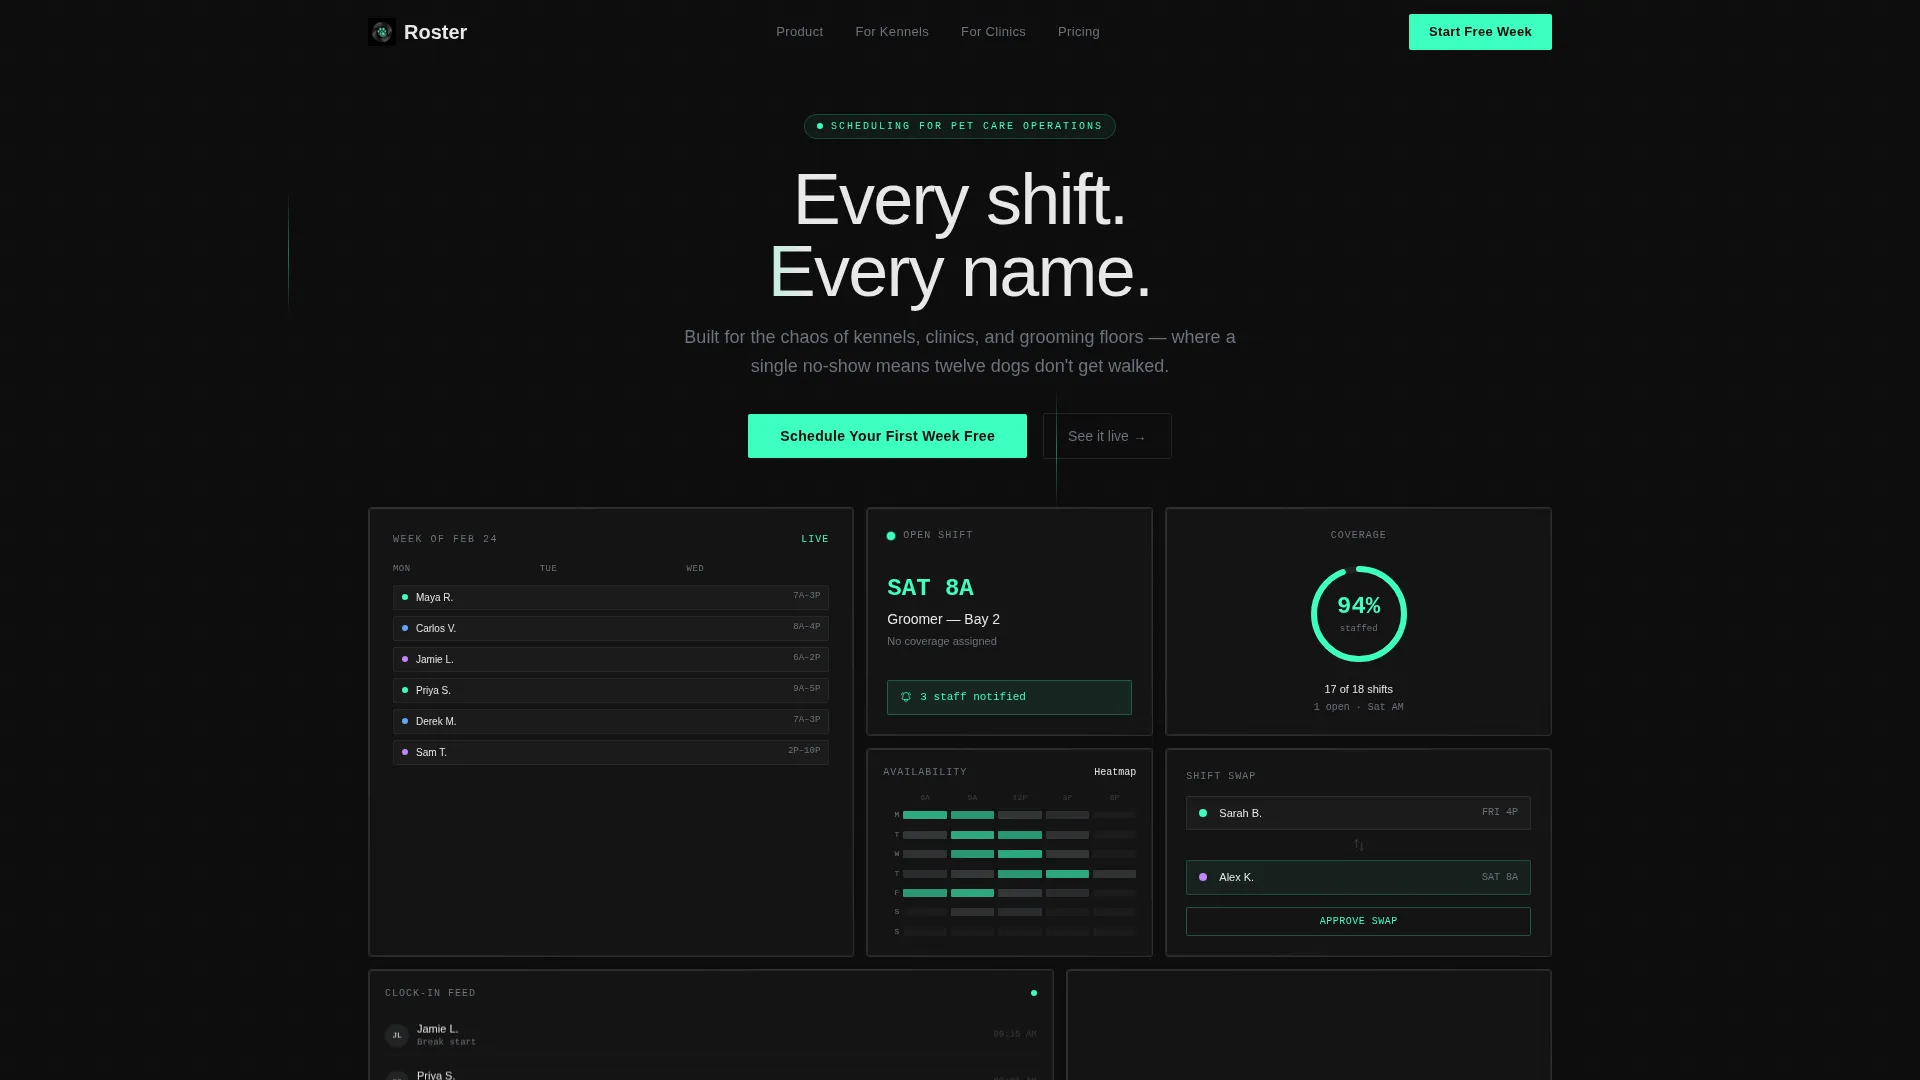This screenshot has width=1920, height=1080.
Task: Click the SAT 8A open shift title
Action: 930,588
